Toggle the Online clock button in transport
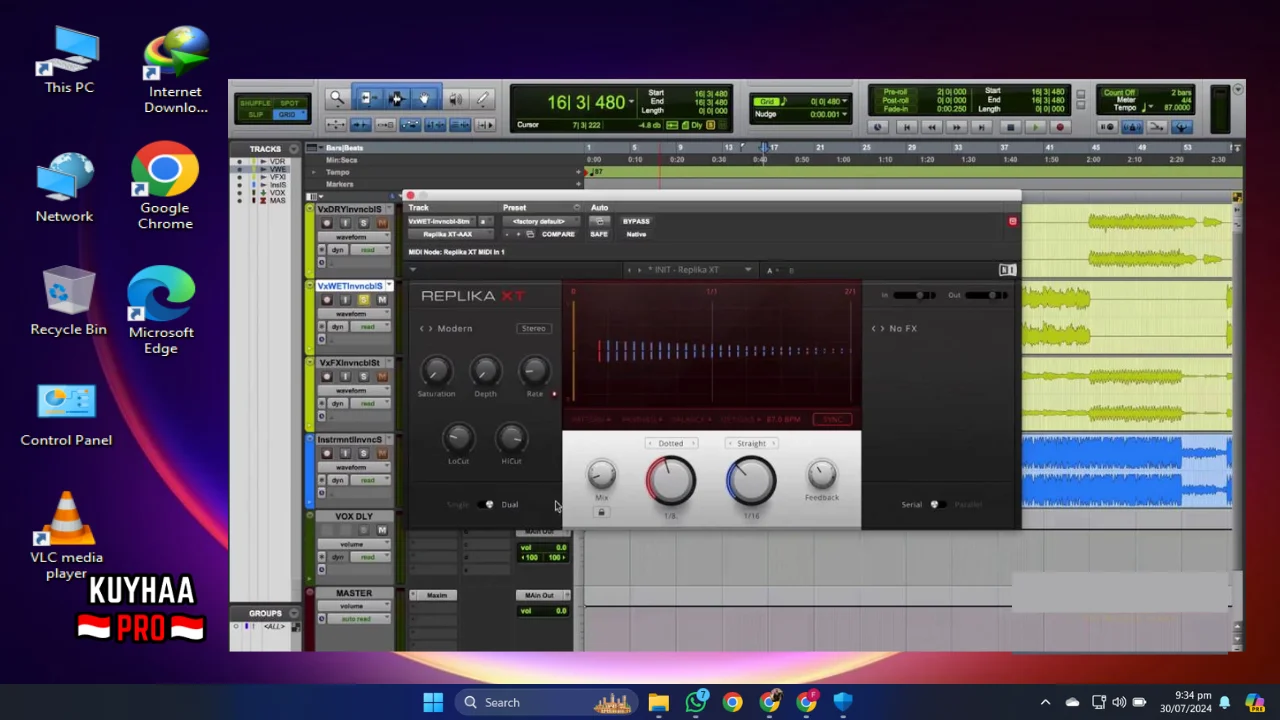This screenshot has height=720, width=1280. (878, 127)
